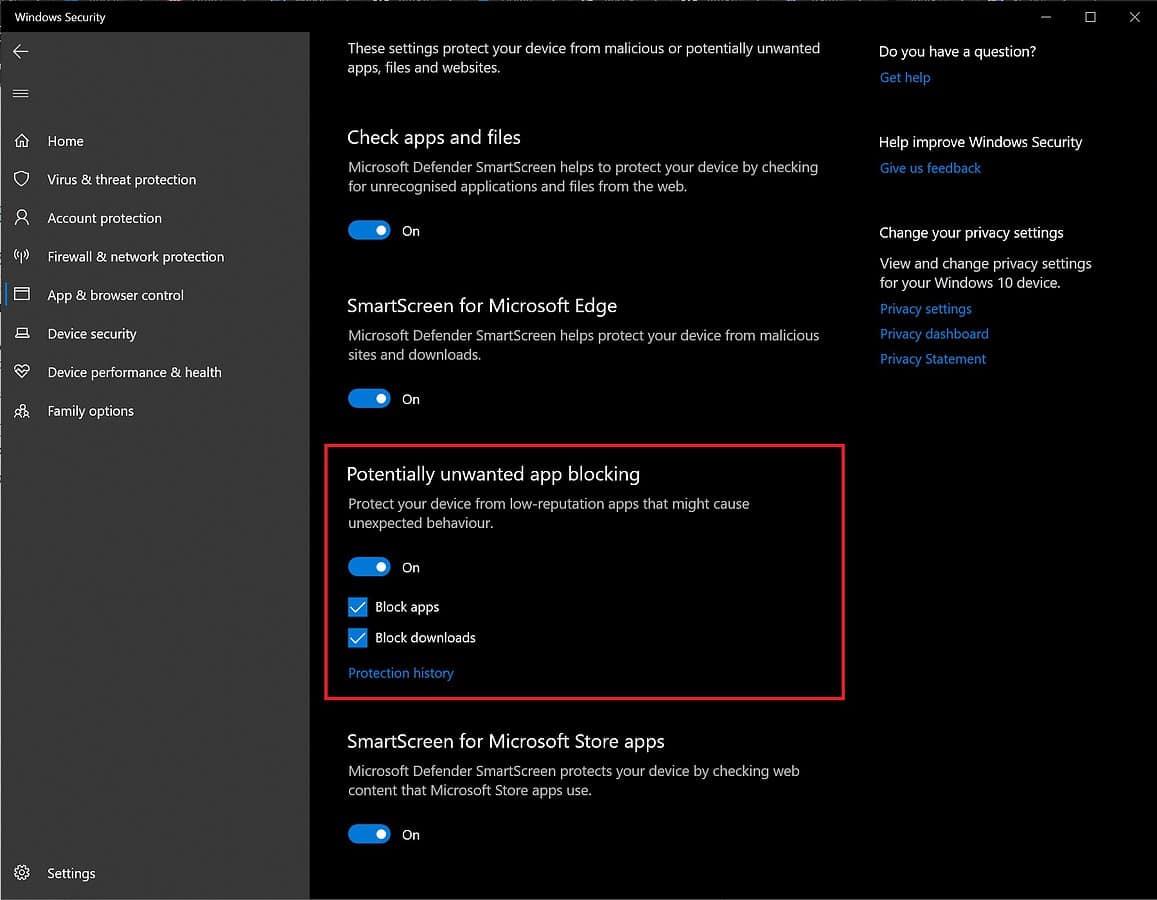Viewport: 1157px width, 900px height.
Task: Disable SmartScreen for Microsoft Edge toggle
Action: point(369,399)
